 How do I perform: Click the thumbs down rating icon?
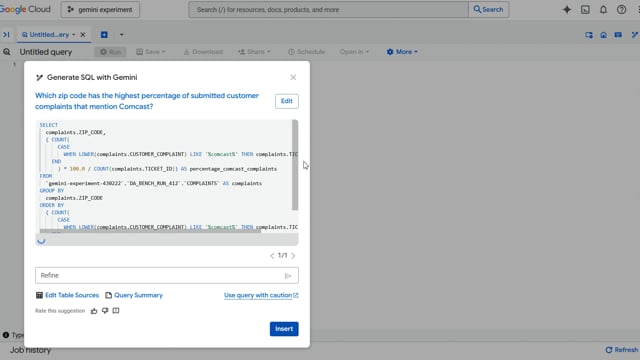click(x=105, y=311)
